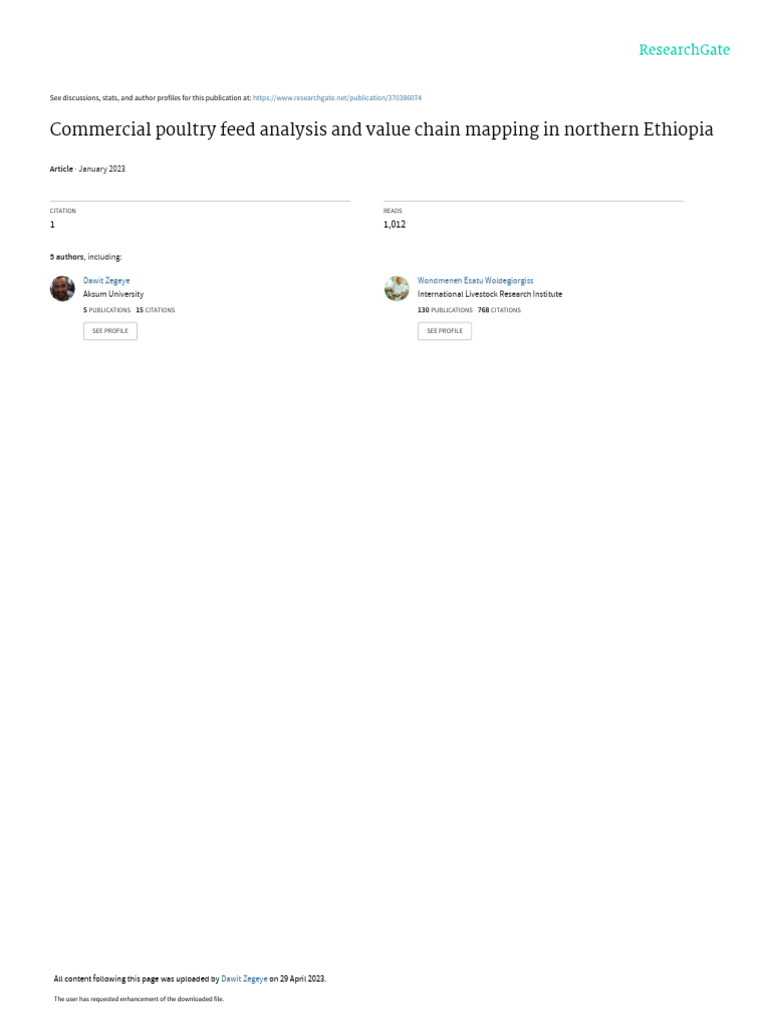The image size is (768, 1024).
Task: Click See Profile under Dawit Zegeye
Action: (x=110, y=331)
